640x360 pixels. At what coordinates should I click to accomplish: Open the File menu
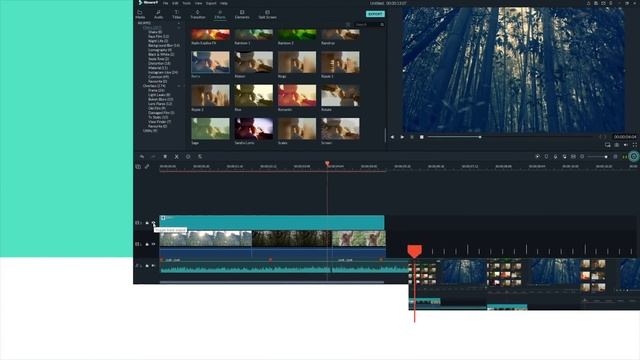(165, 3)
